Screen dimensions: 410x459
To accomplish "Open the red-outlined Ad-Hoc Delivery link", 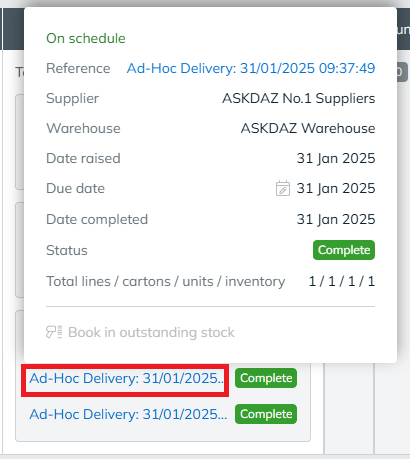I will pyautogui.click(x=126, y=378).
